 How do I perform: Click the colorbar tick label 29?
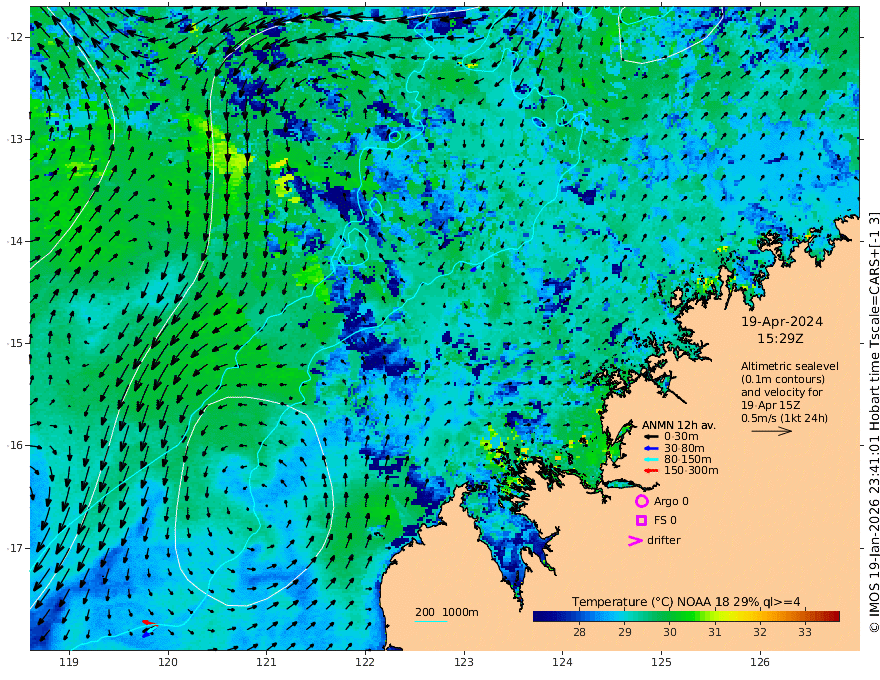coord(625,632)
